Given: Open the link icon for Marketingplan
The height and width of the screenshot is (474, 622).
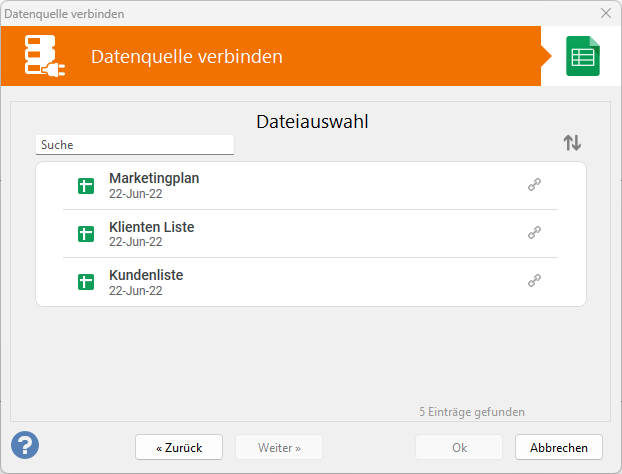Looking at the screenshot, I should [x=534, y=184].
